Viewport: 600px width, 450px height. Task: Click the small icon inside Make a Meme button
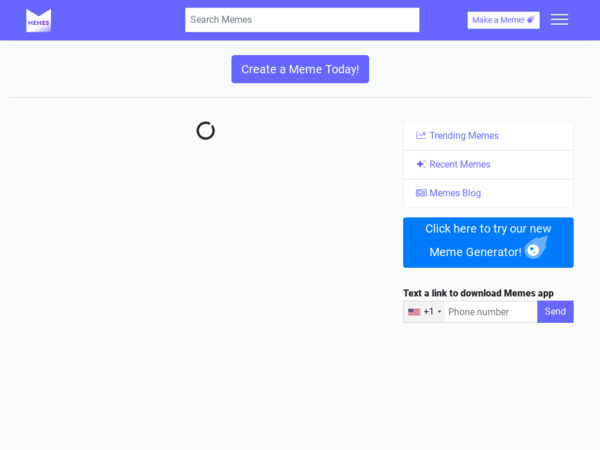[x=531, y=20]
